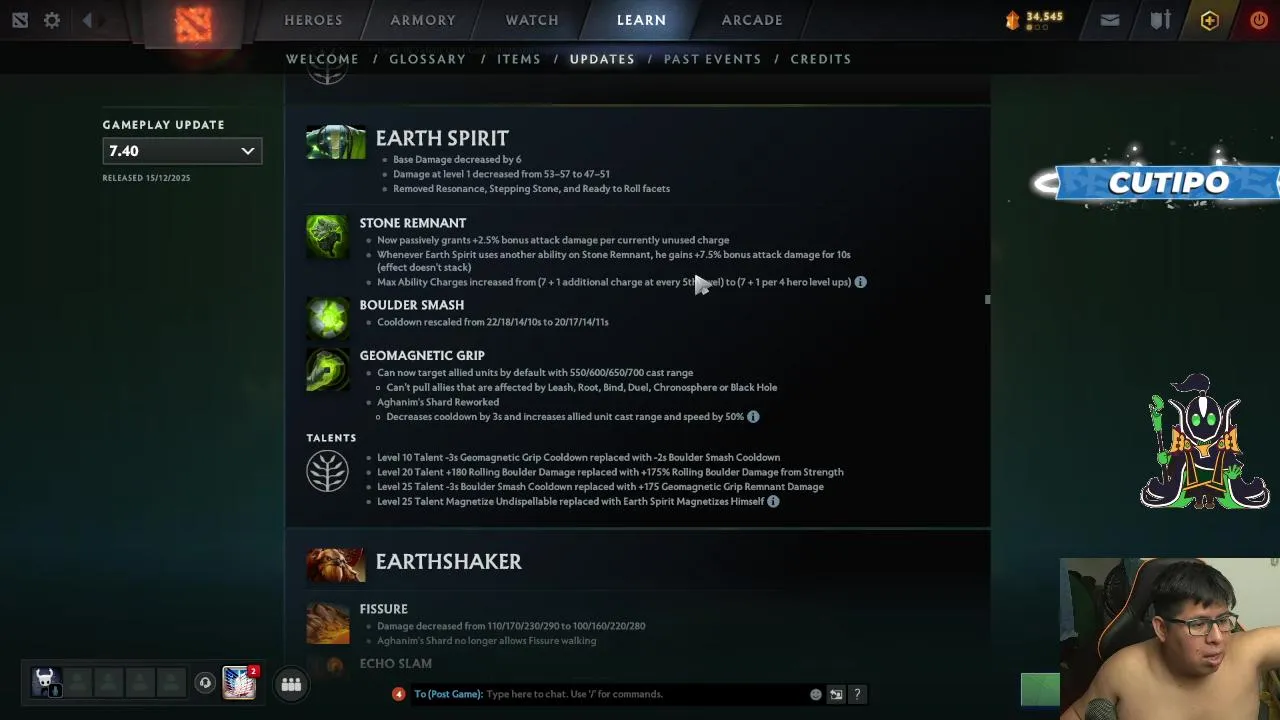Click the chat help question mark
The width and height of the screenshot is (1280, 720).
pyautogui.click(x=857, y=694)
